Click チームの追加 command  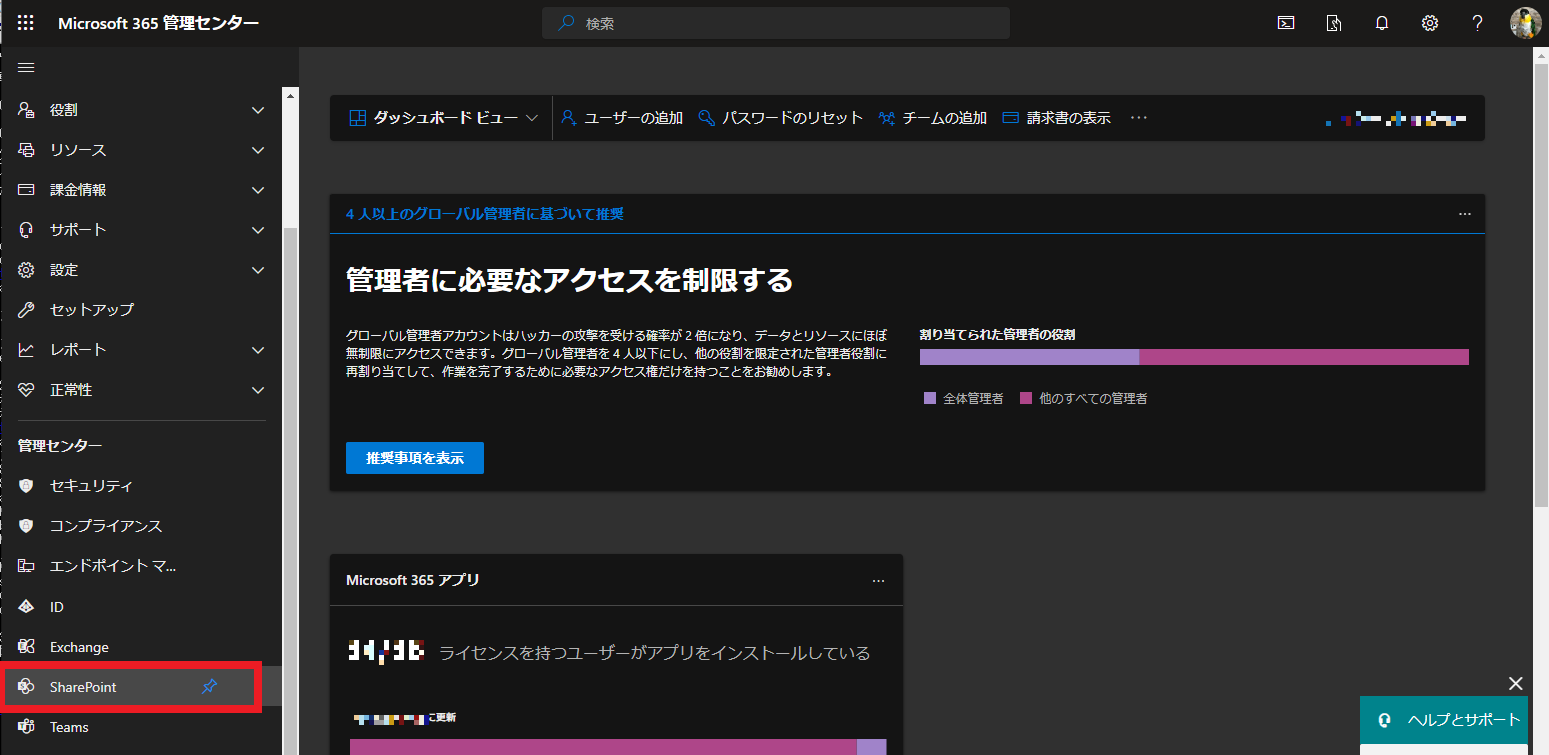coord(933,118)
